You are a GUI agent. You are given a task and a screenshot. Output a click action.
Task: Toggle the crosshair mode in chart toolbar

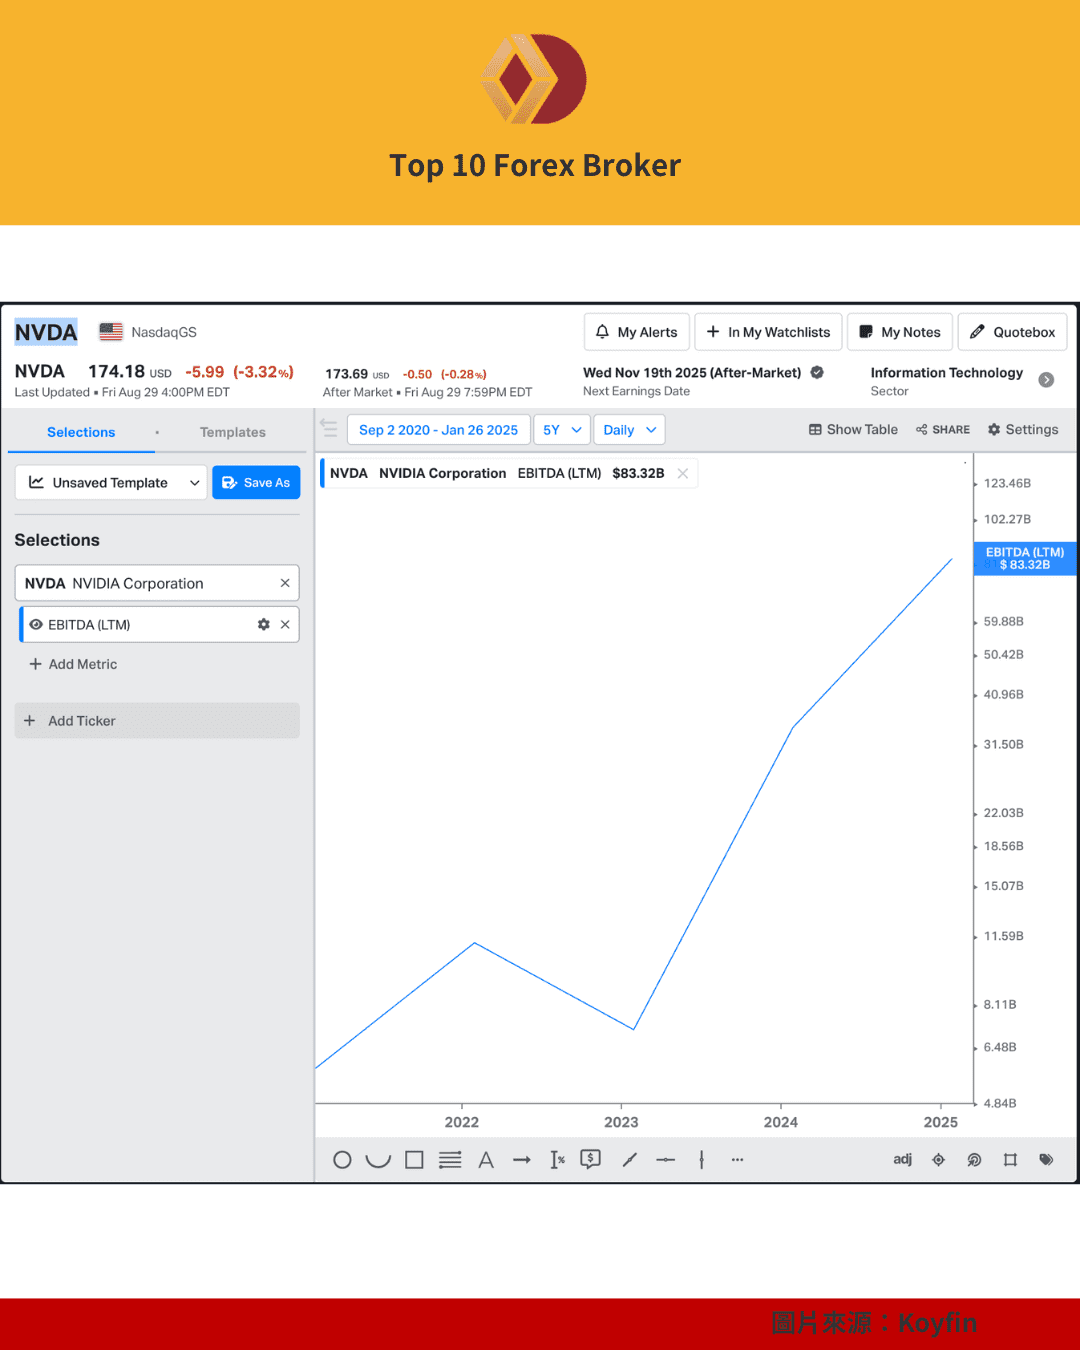coord(938,1160)
